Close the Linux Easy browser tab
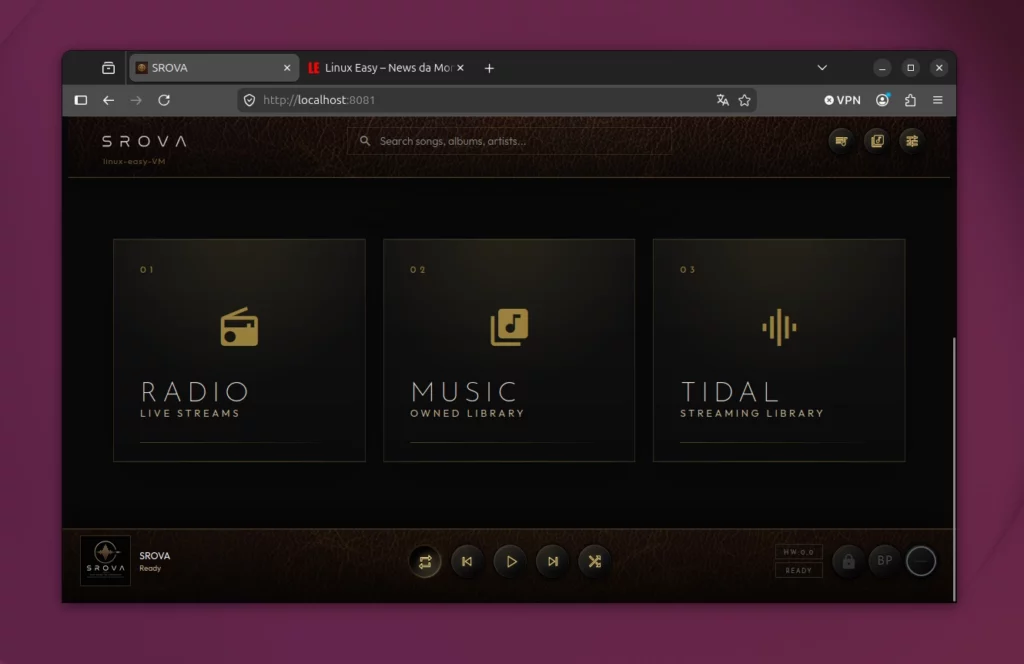 point(460,68)
